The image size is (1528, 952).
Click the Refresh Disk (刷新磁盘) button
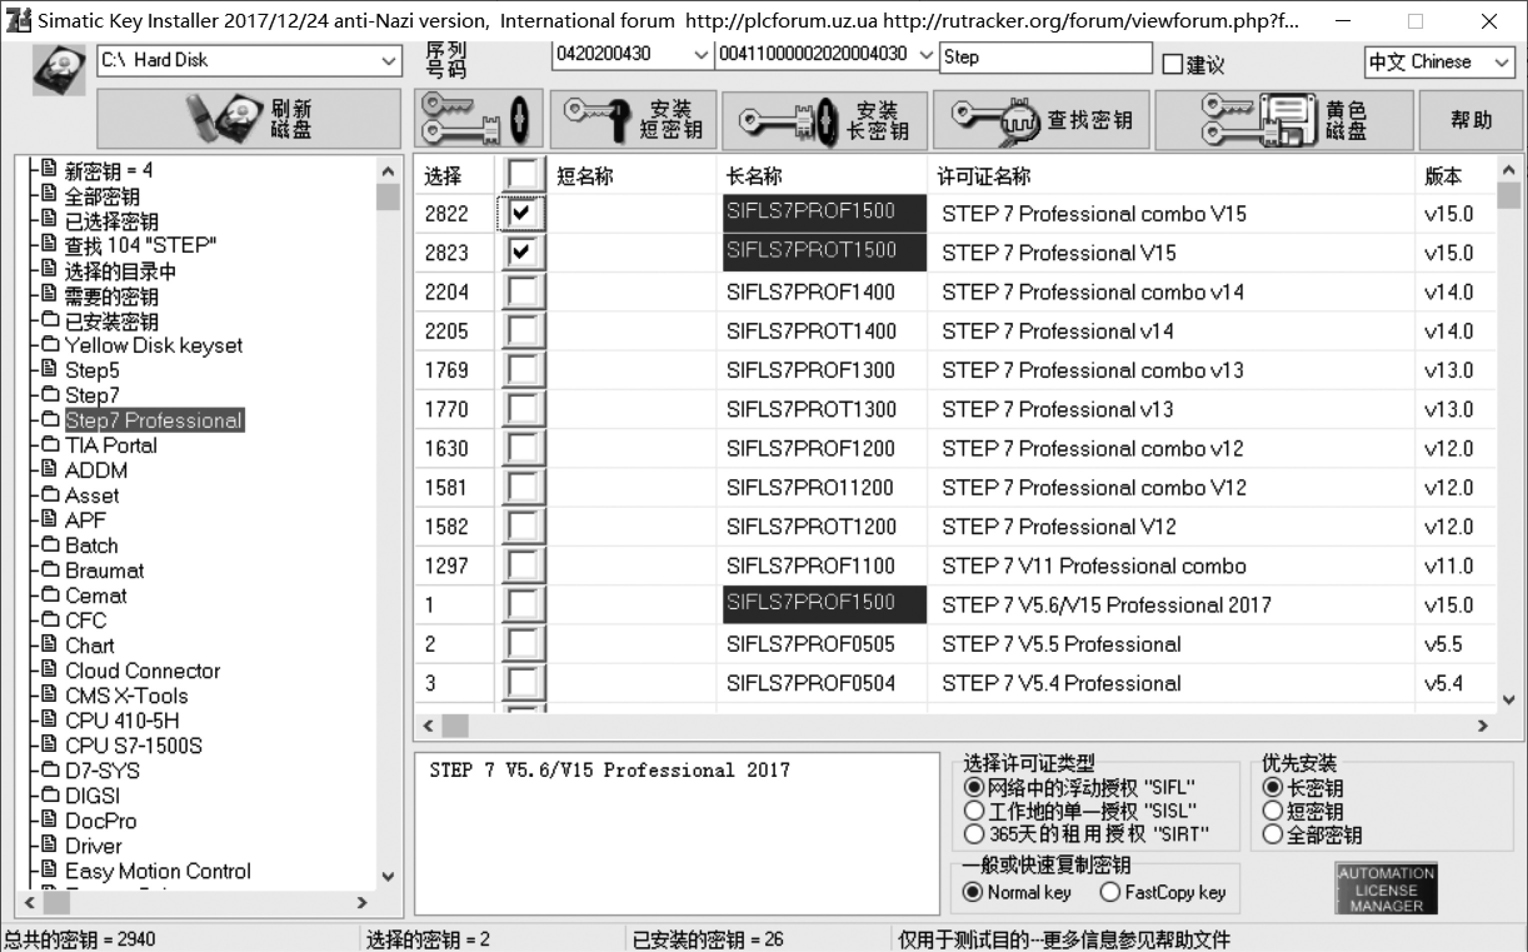(x=249, y=119)
